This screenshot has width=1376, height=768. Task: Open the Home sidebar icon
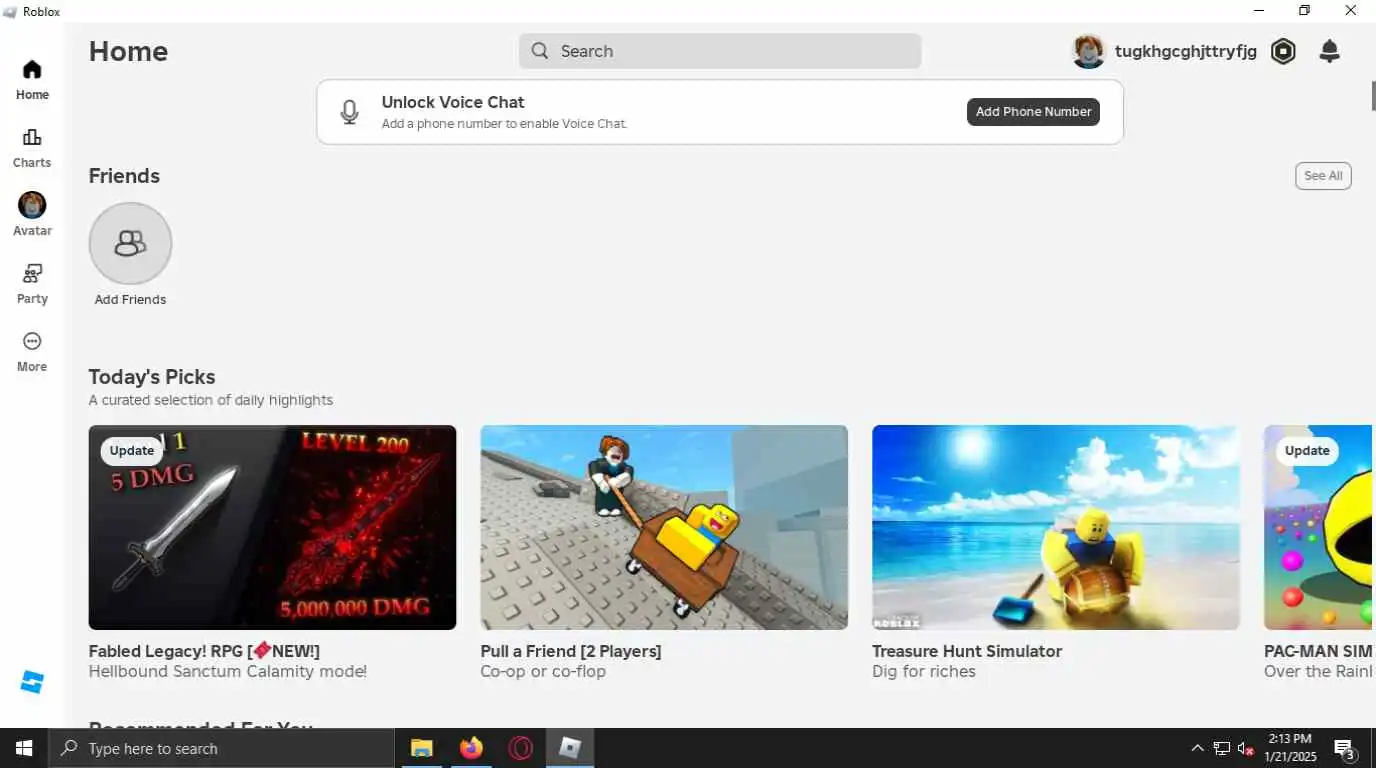[32, 70]
